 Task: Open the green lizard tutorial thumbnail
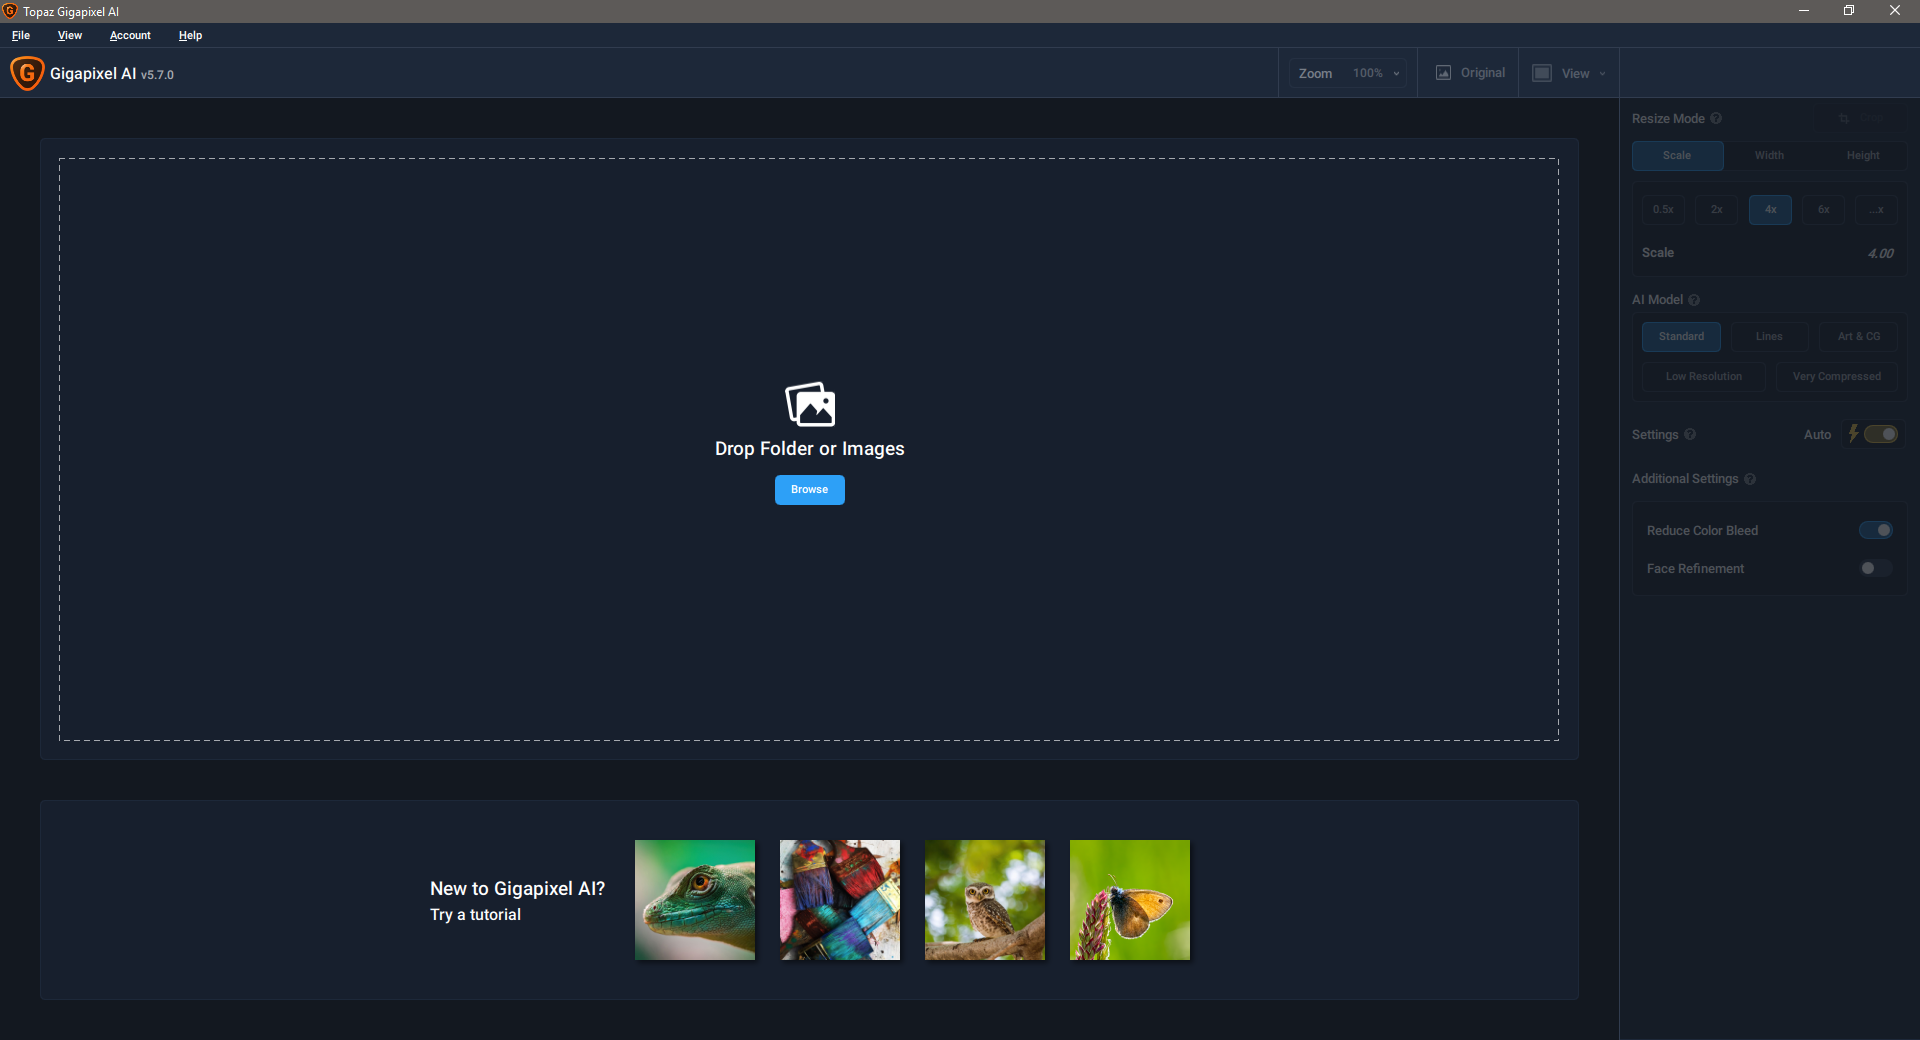(695, 900)
